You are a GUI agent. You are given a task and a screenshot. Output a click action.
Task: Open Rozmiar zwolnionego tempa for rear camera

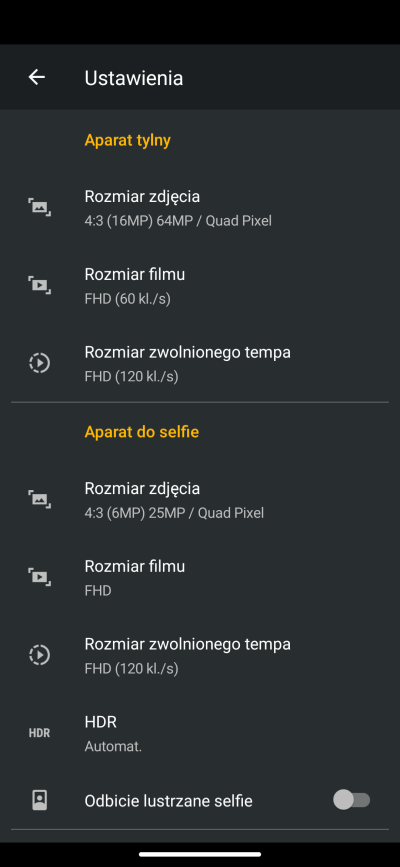[200, 364]
